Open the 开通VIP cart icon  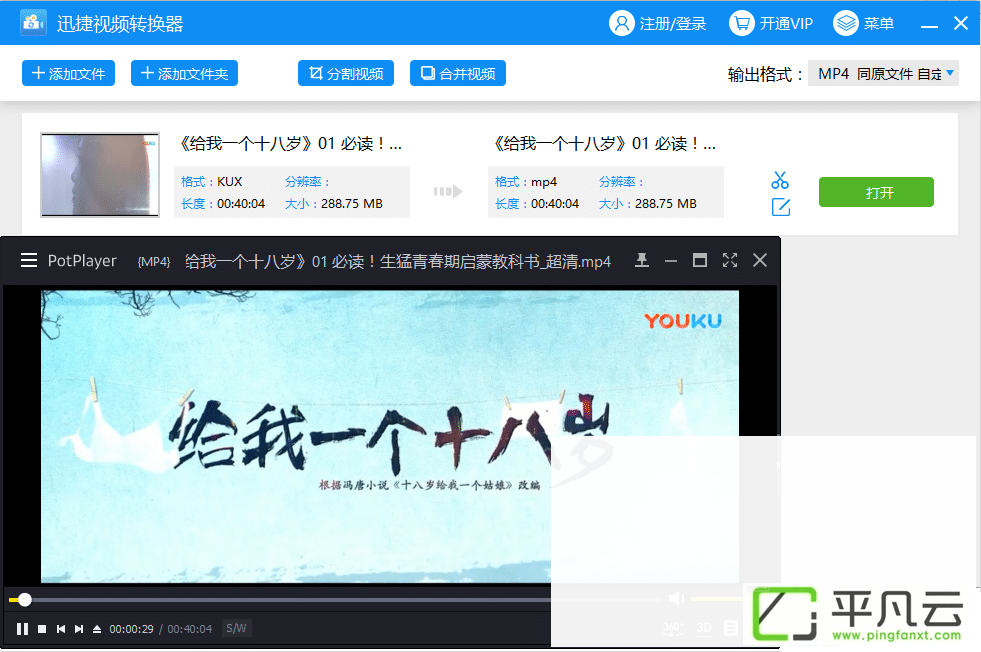pyautogui.click(x=741, y=23)
